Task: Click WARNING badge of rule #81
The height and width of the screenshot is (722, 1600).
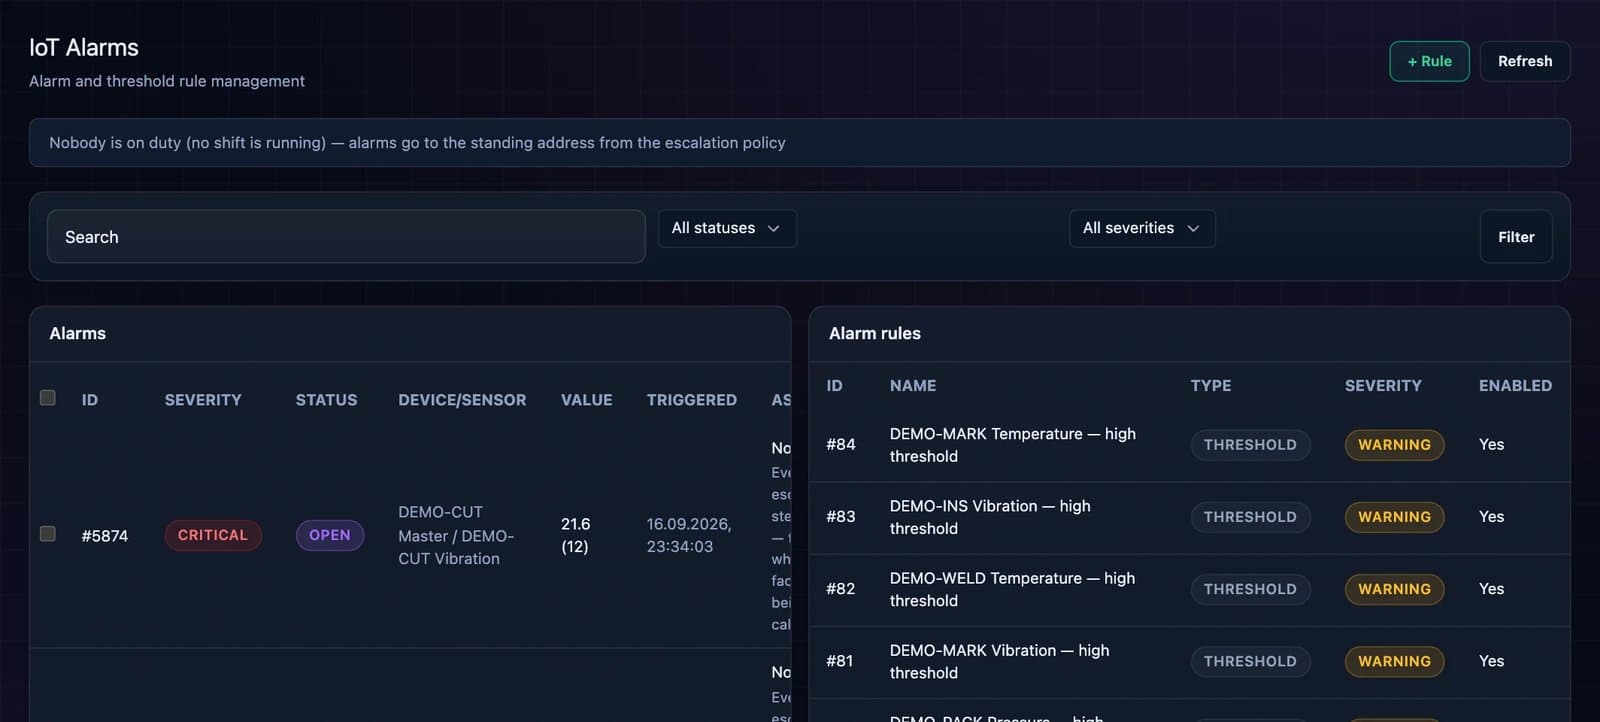Action: (1394, 661)
